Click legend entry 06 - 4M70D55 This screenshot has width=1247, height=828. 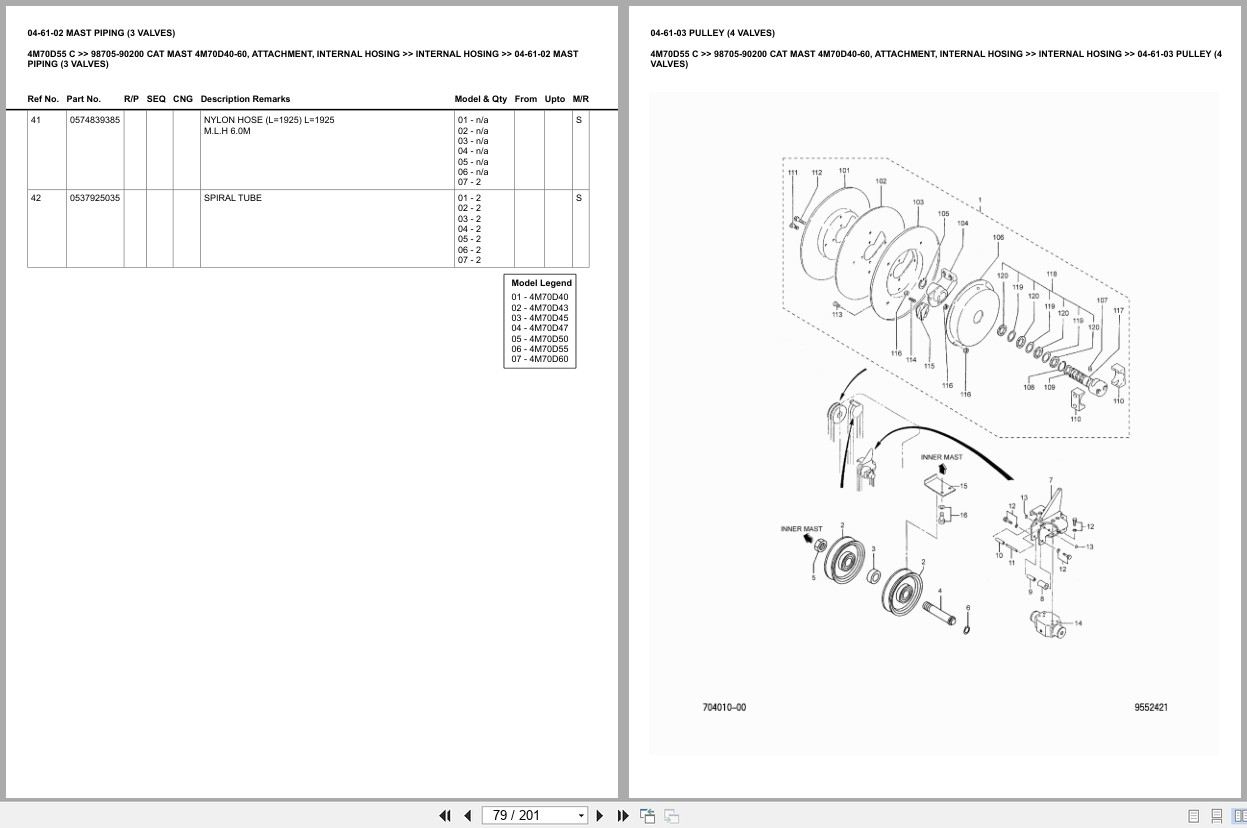[540, 349]
